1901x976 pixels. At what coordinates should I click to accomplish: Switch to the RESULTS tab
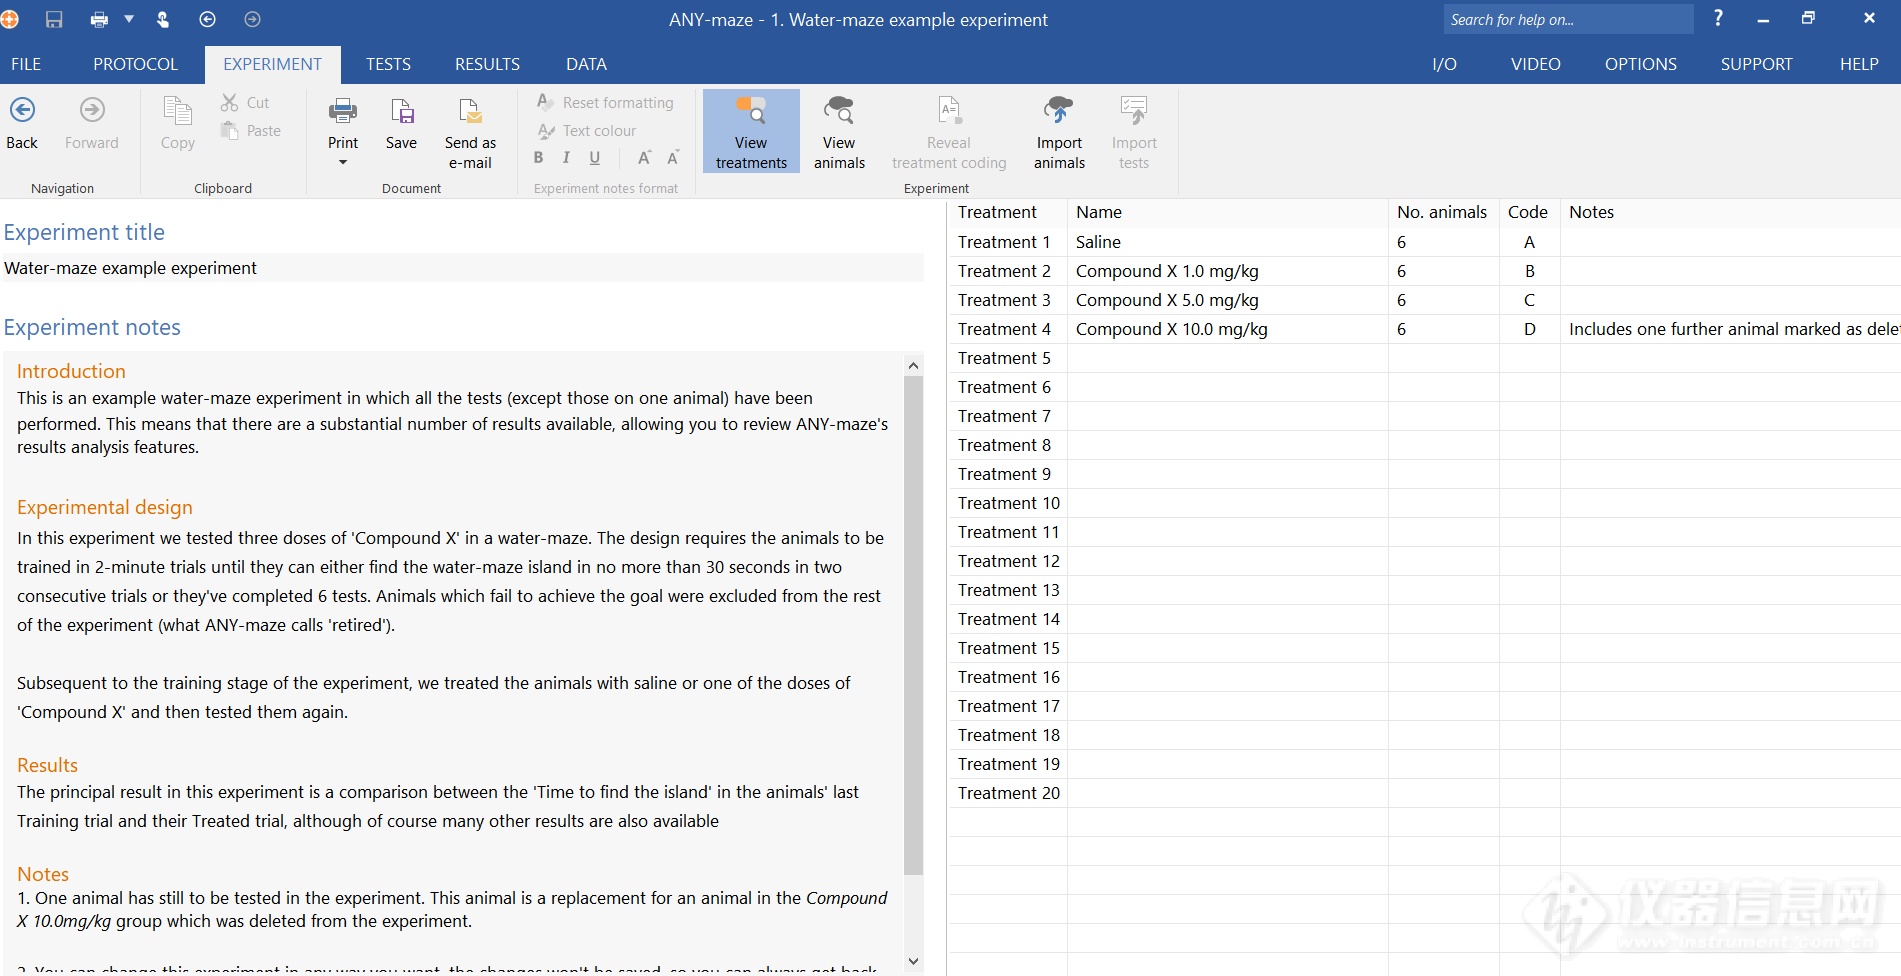coord(487,64)
